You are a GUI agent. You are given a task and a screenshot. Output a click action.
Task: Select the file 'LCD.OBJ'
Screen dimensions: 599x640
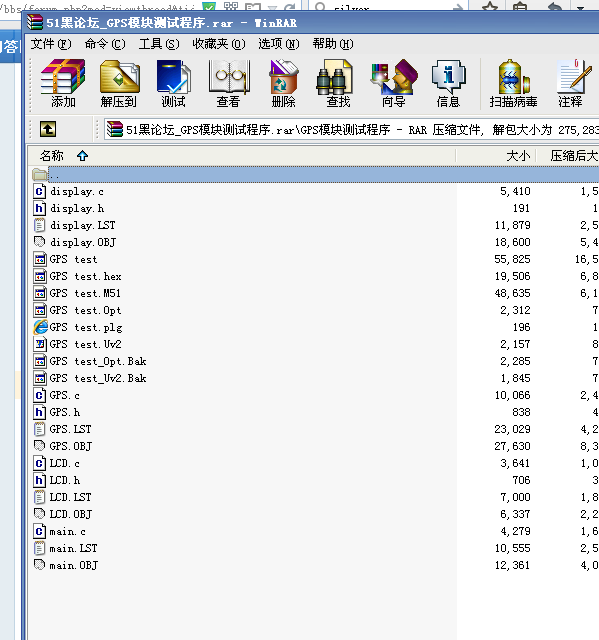point(71,514)
